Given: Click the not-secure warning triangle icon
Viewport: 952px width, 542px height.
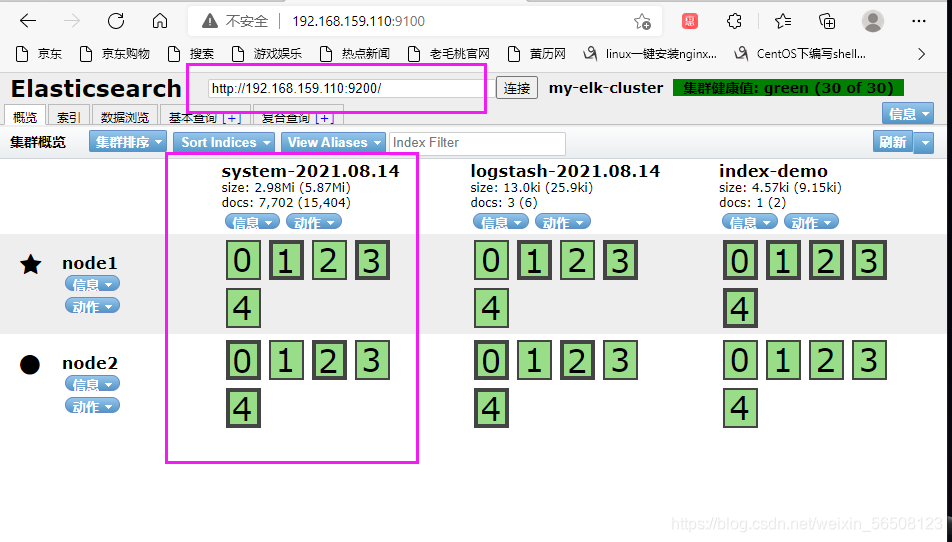Looking at the screenshot, I should (210, 21).
